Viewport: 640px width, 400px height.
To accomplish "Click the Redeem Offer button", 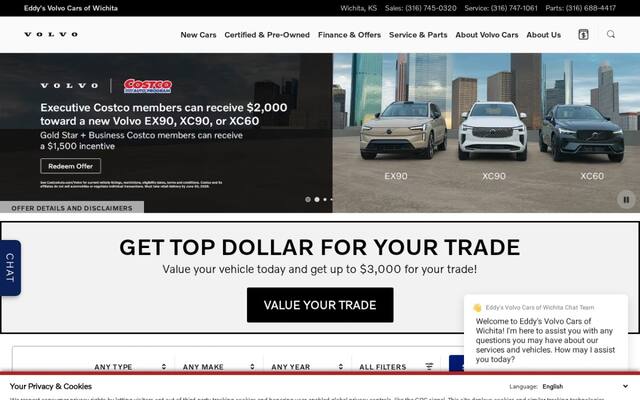I will coord(71,166).
